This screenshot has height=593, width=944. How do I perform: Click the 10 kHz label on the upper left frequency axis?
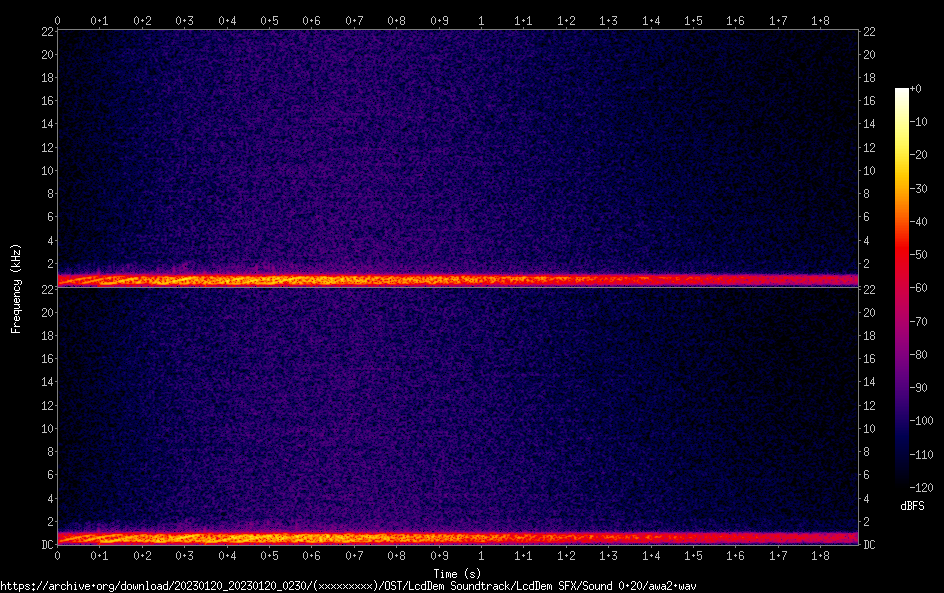pos(45,170)
